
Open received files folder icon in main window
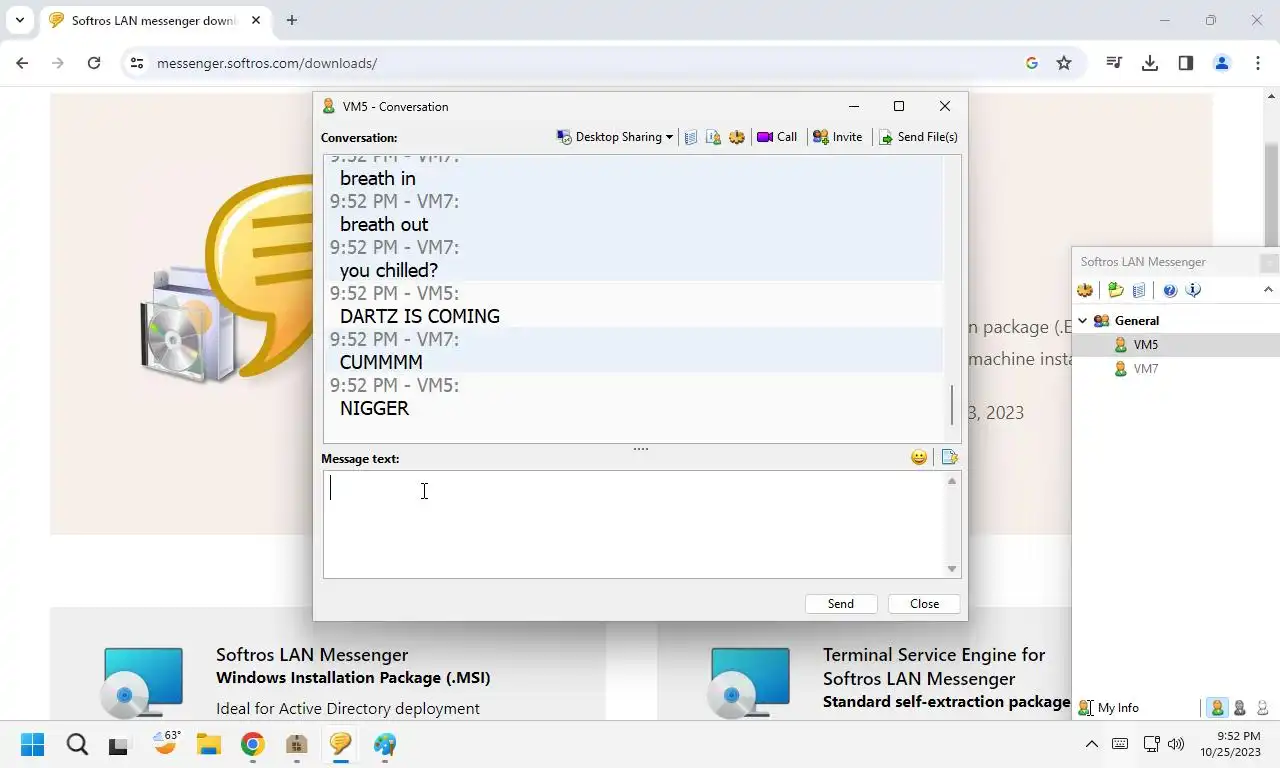1116,290
